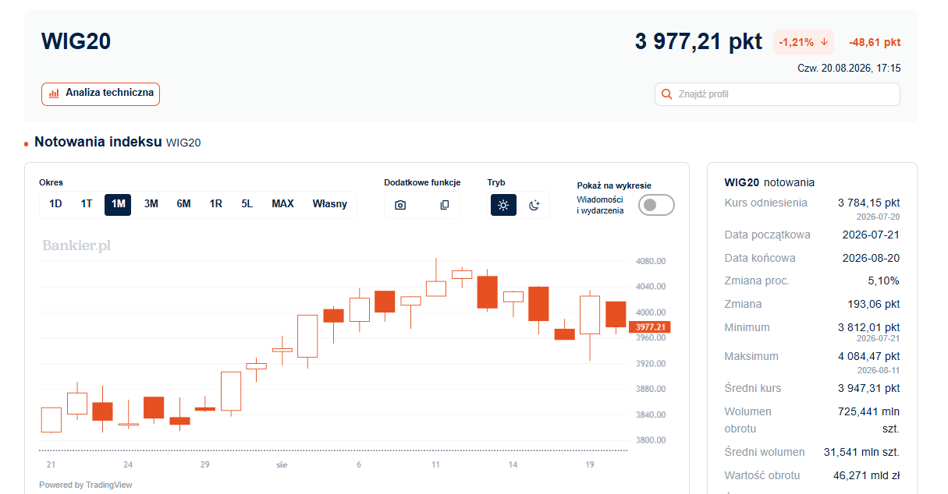The width and height of the screenshot is (948, 494).
Task: Select the 6M period tab
Action: (184, 204)
